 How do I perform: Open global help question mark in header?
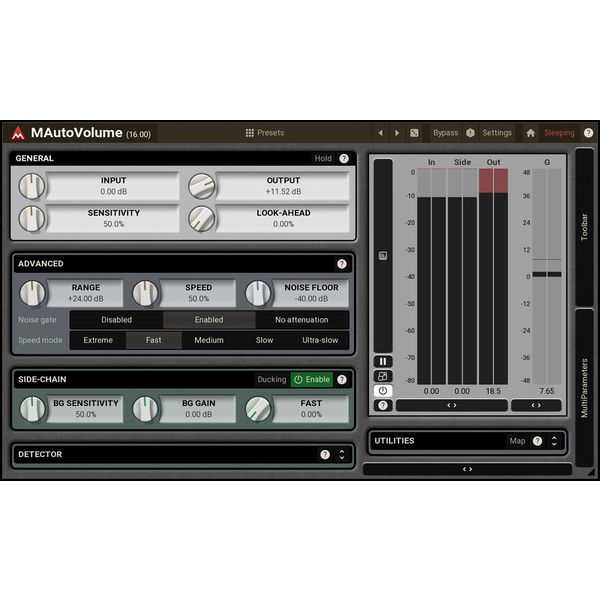[588, 133]
